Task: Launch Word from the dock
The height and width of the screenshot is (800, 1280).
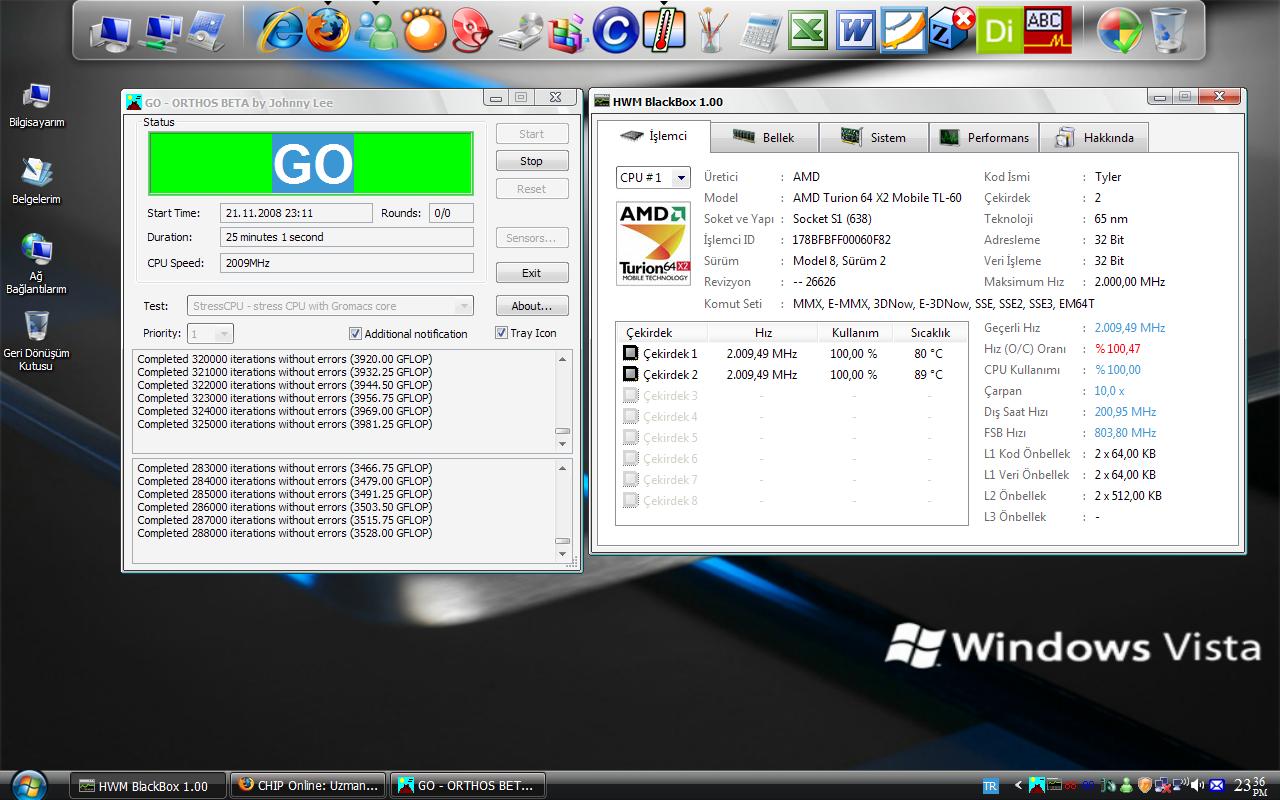Action: [x=856, y=30]
